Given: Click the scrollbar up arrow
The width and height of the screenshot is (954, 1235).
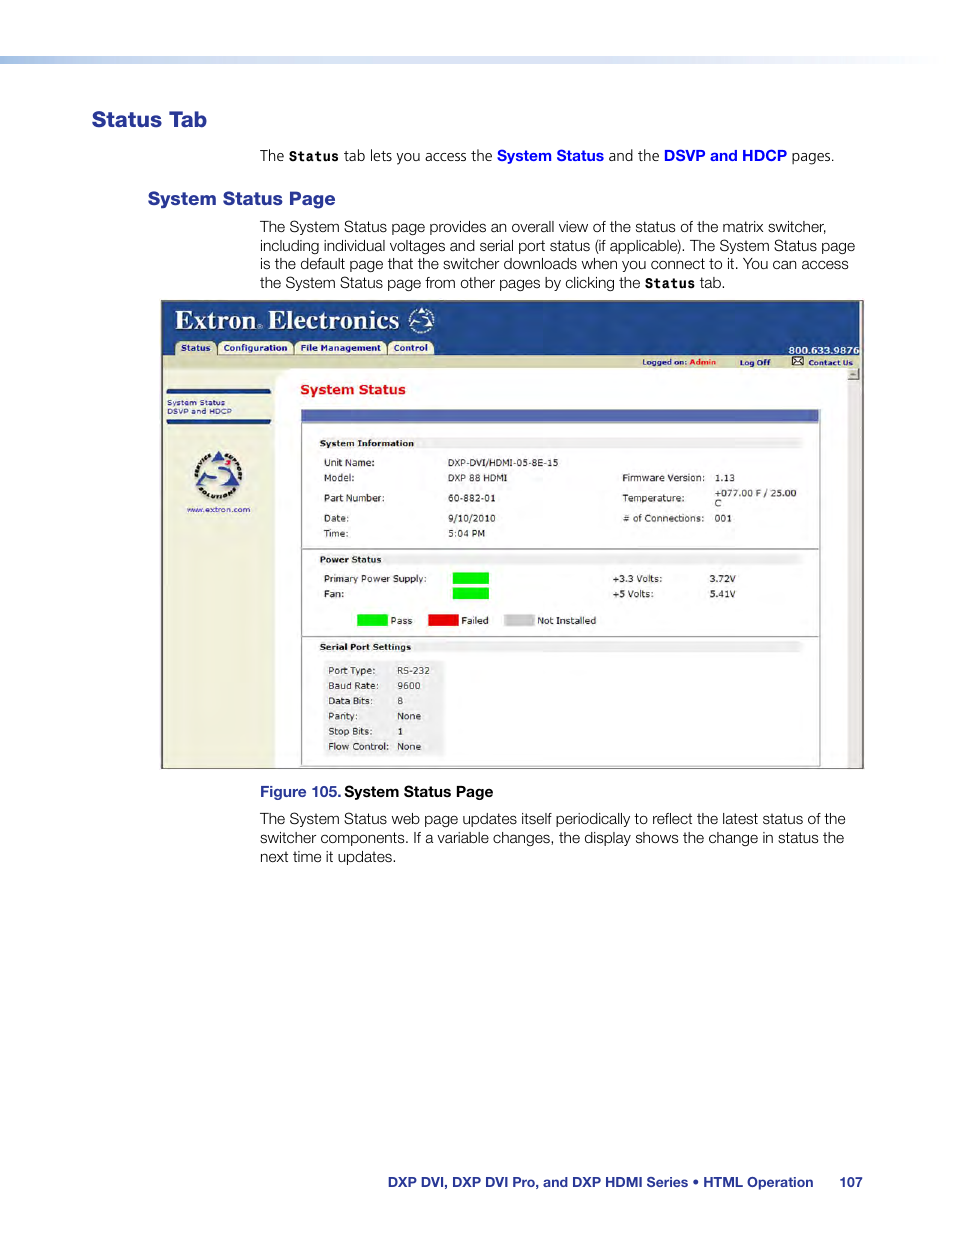Looking at the screenshot, I should click(x=853, y=374).
